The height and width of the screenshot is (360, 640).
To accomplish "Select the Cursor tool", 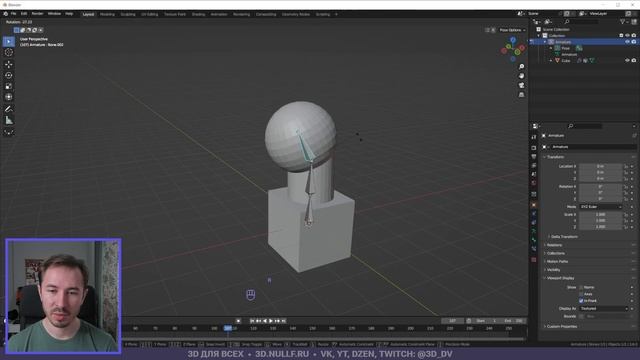I will [x=9, y=52].
